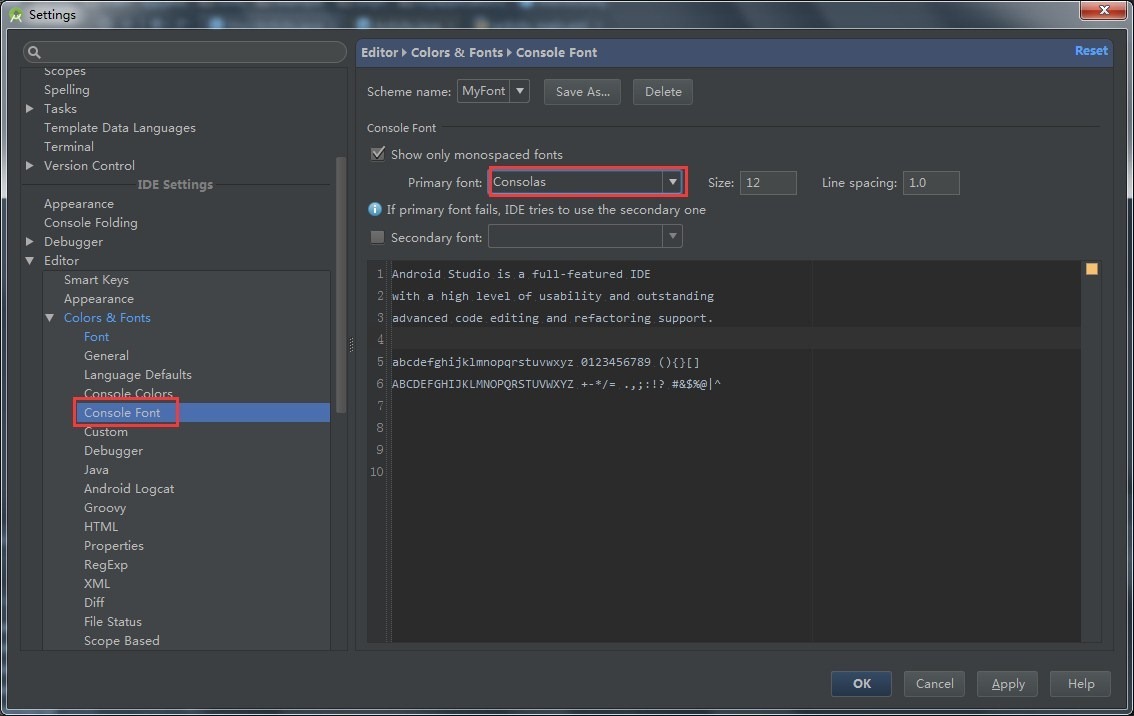This screenshot has height=716, width=1134.
Task: Click the Reset link
Action: pos(1090,51)
